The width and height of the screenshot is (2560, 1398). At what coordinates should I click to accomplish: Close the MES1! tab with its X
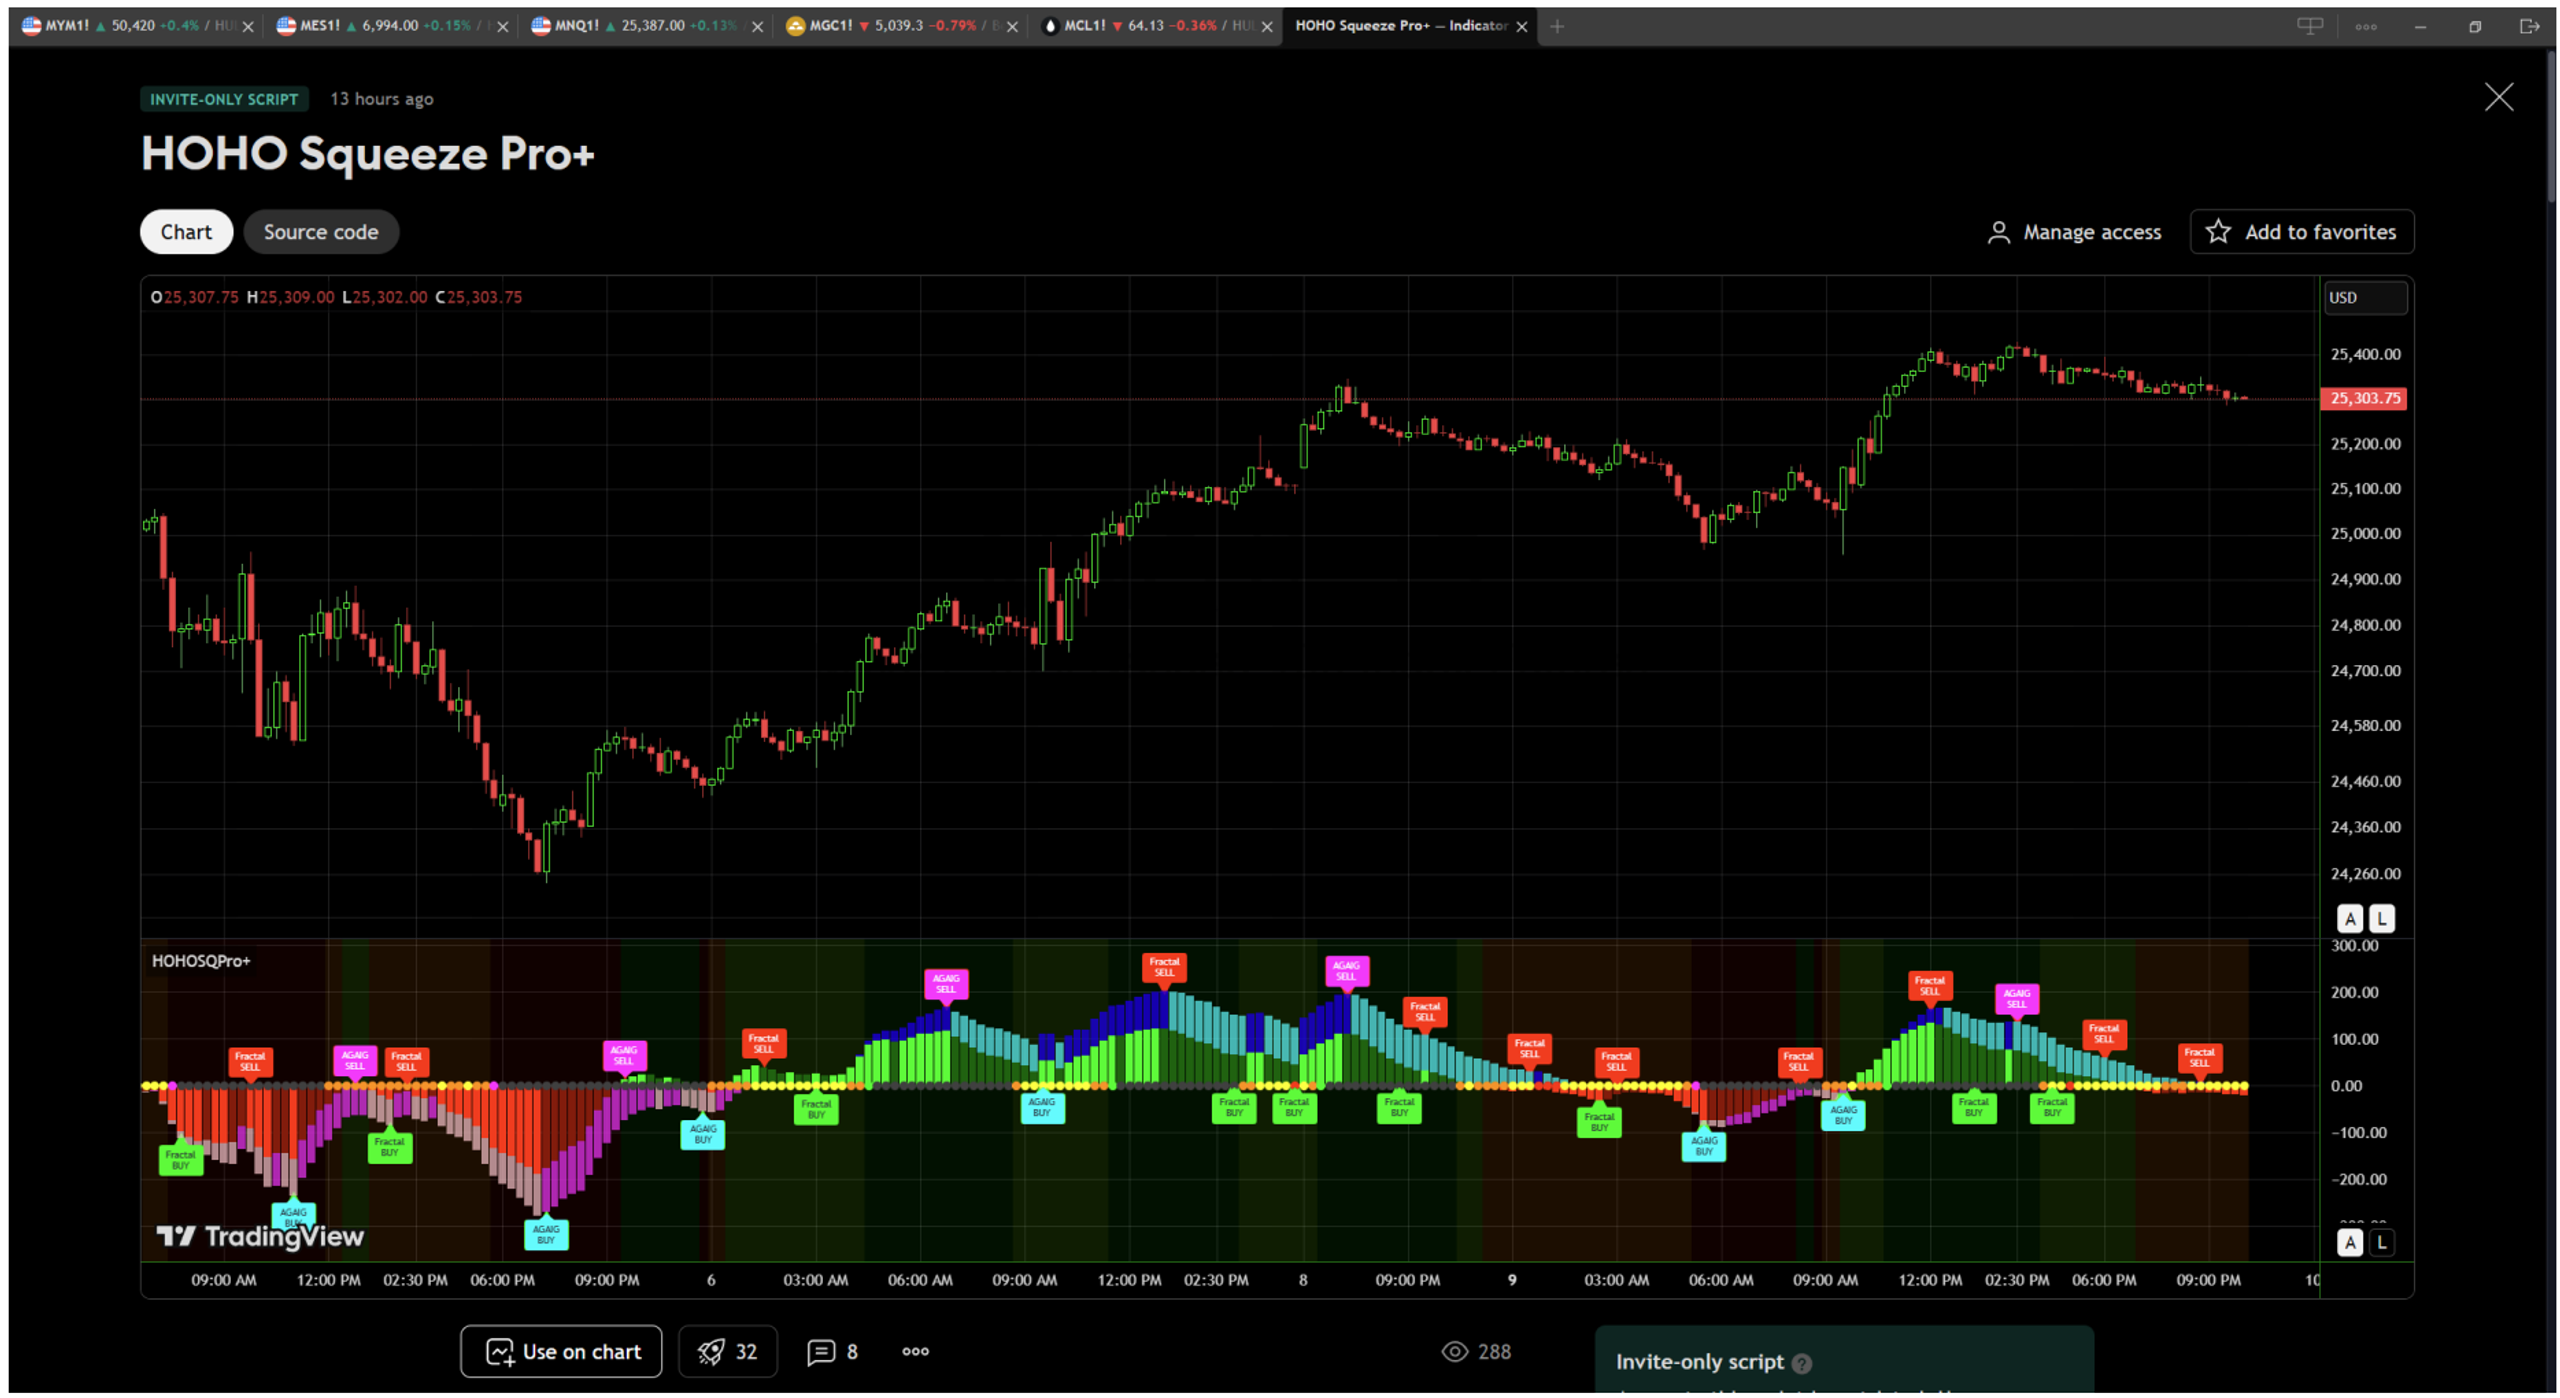click(503, 27)
